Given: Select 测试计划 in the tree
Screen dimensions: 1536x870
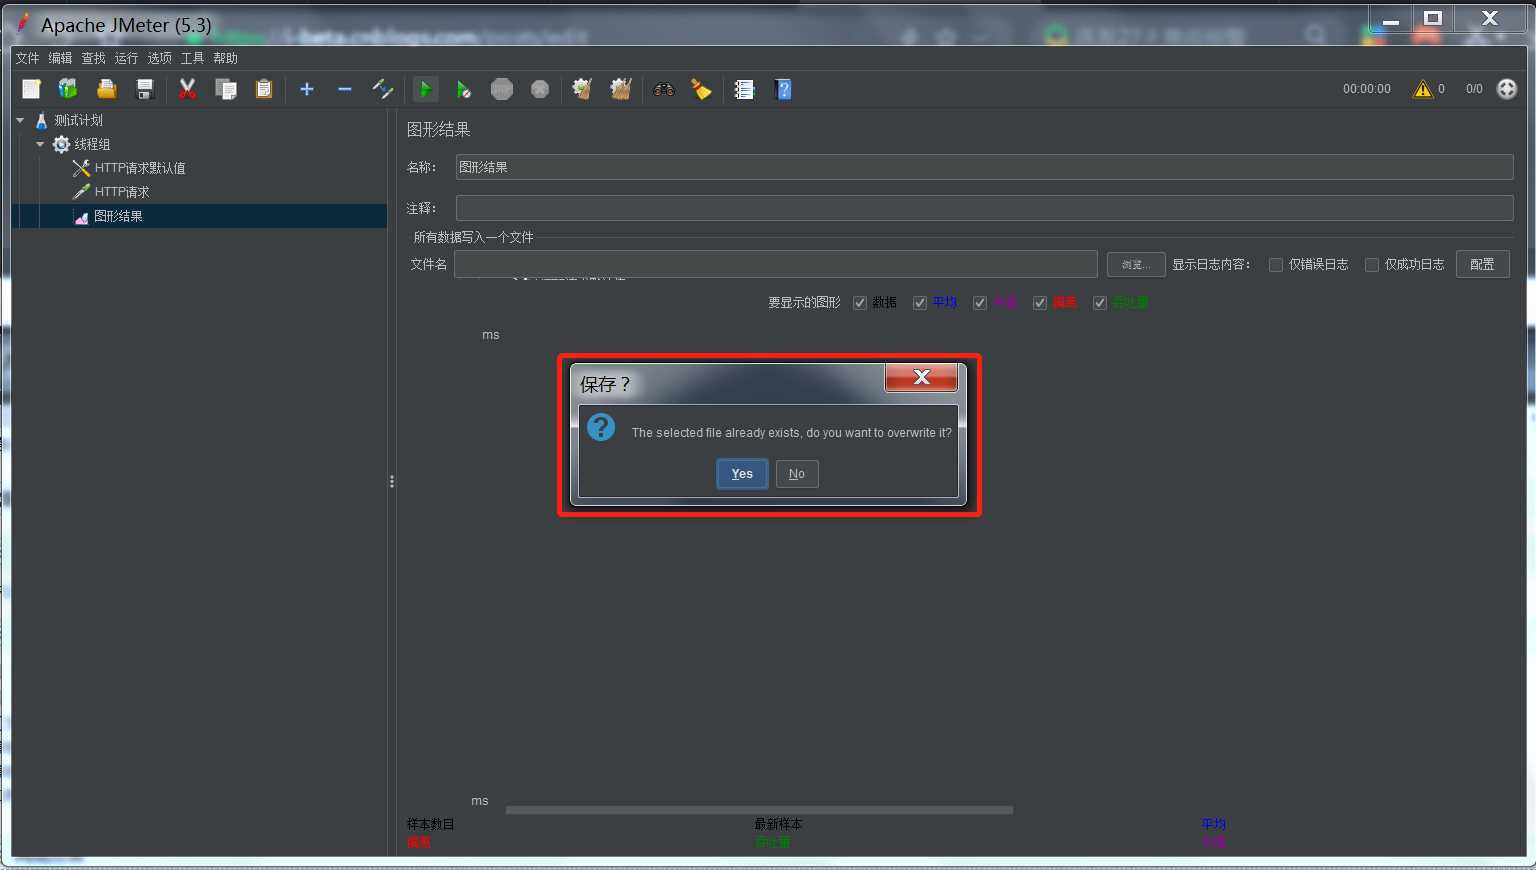Looking at the screenshot, I should [78, 120].
